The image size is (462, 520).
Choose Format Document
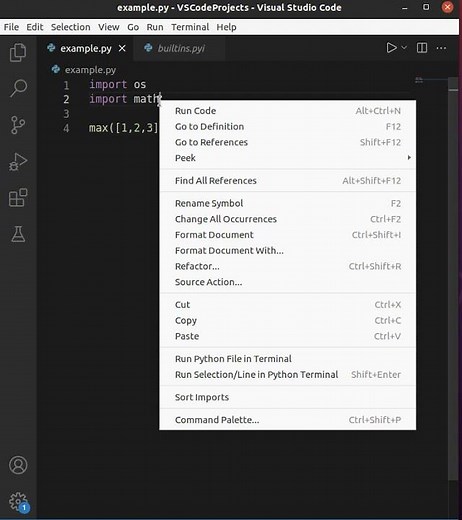(288, 235)
